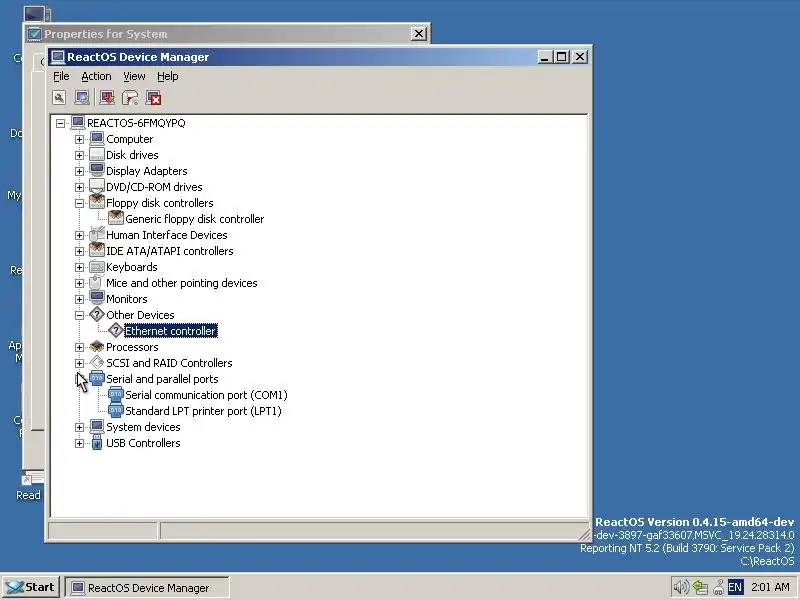Expand the DVD/CD-ROM drives category
Screen dimensions: 800x600
(x=79, y=187)
